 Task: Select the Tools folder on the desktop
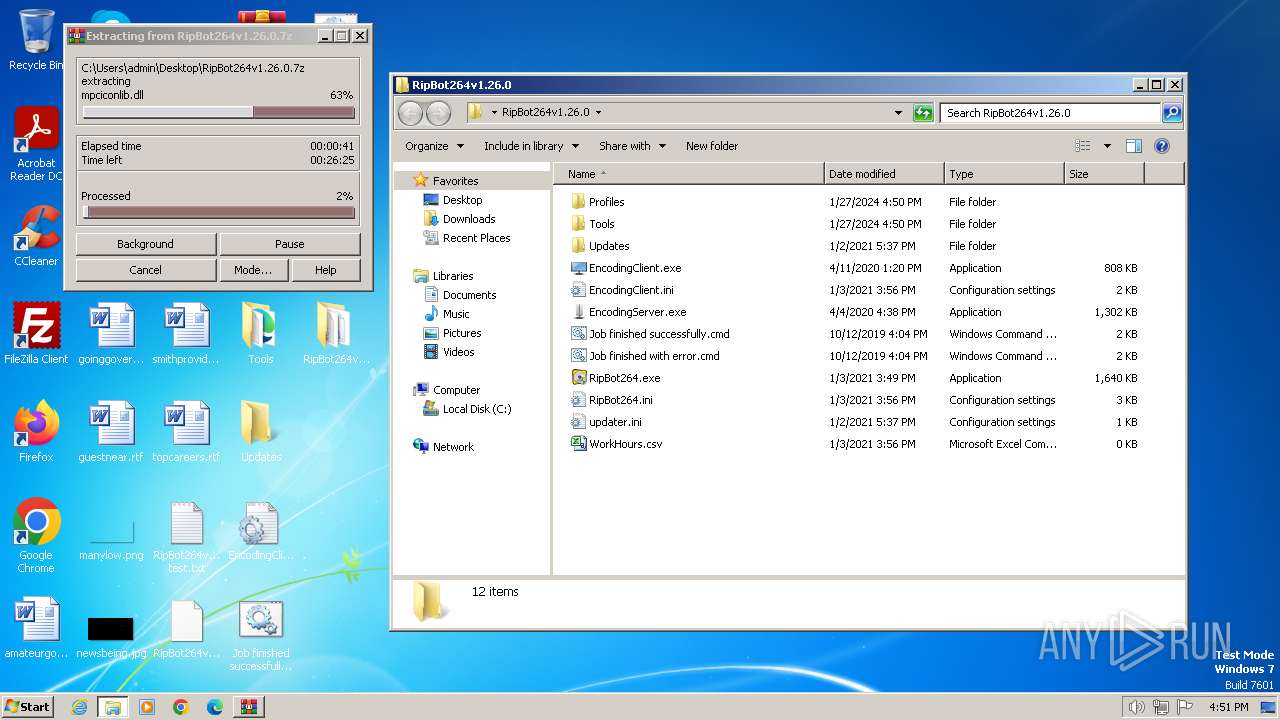(260, 334)
